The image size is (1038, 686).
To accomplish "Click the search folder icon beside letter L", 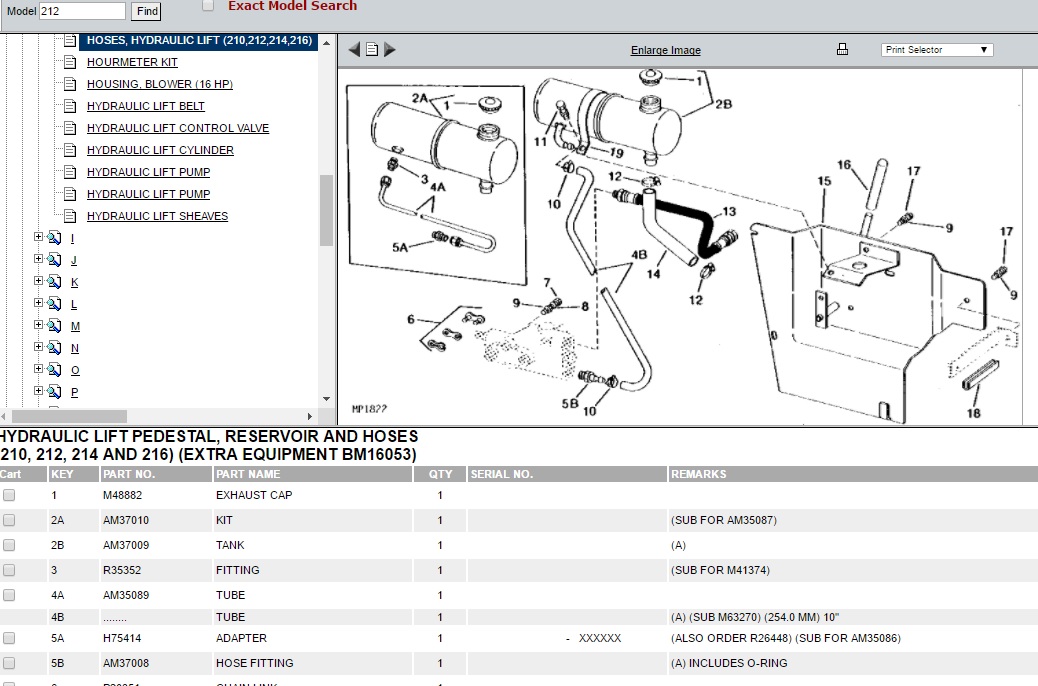I will coord(54,304).
